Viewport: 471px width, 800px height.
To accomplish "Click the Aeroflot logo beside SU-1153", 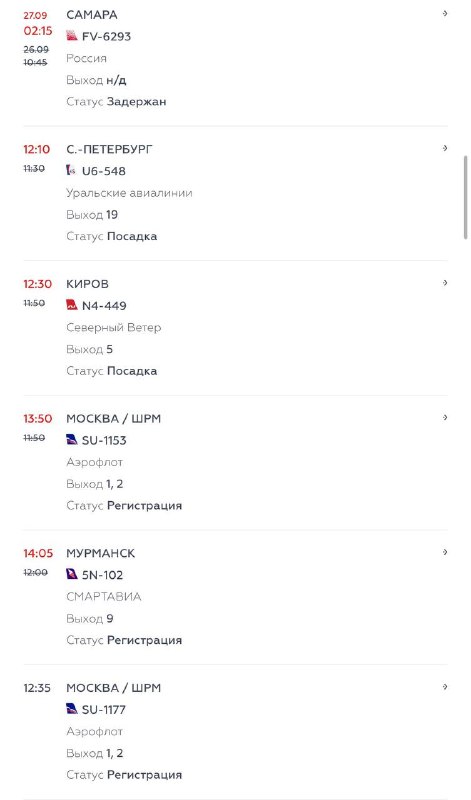I will pos(72,440).
